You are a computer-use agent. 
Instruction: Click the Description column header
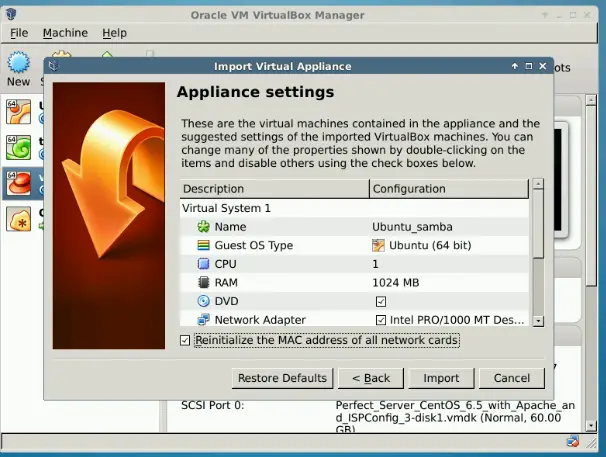274,189
